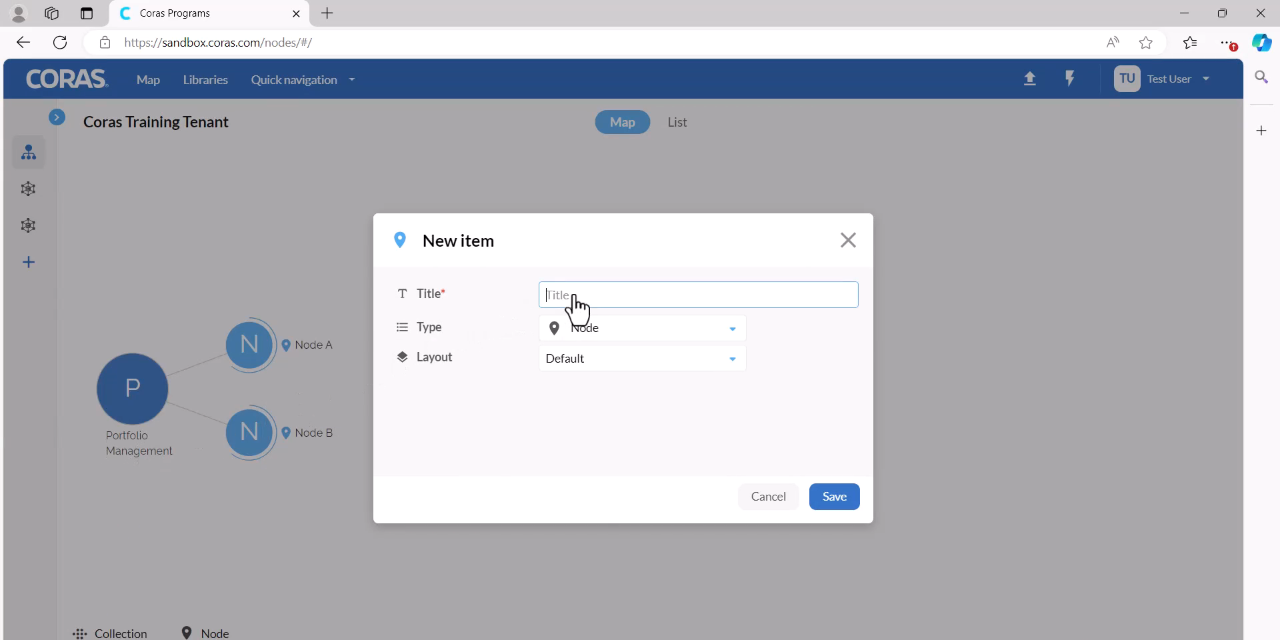Click the Node B label
Viewport: 1280px width, 640px height.
(313, 433)
